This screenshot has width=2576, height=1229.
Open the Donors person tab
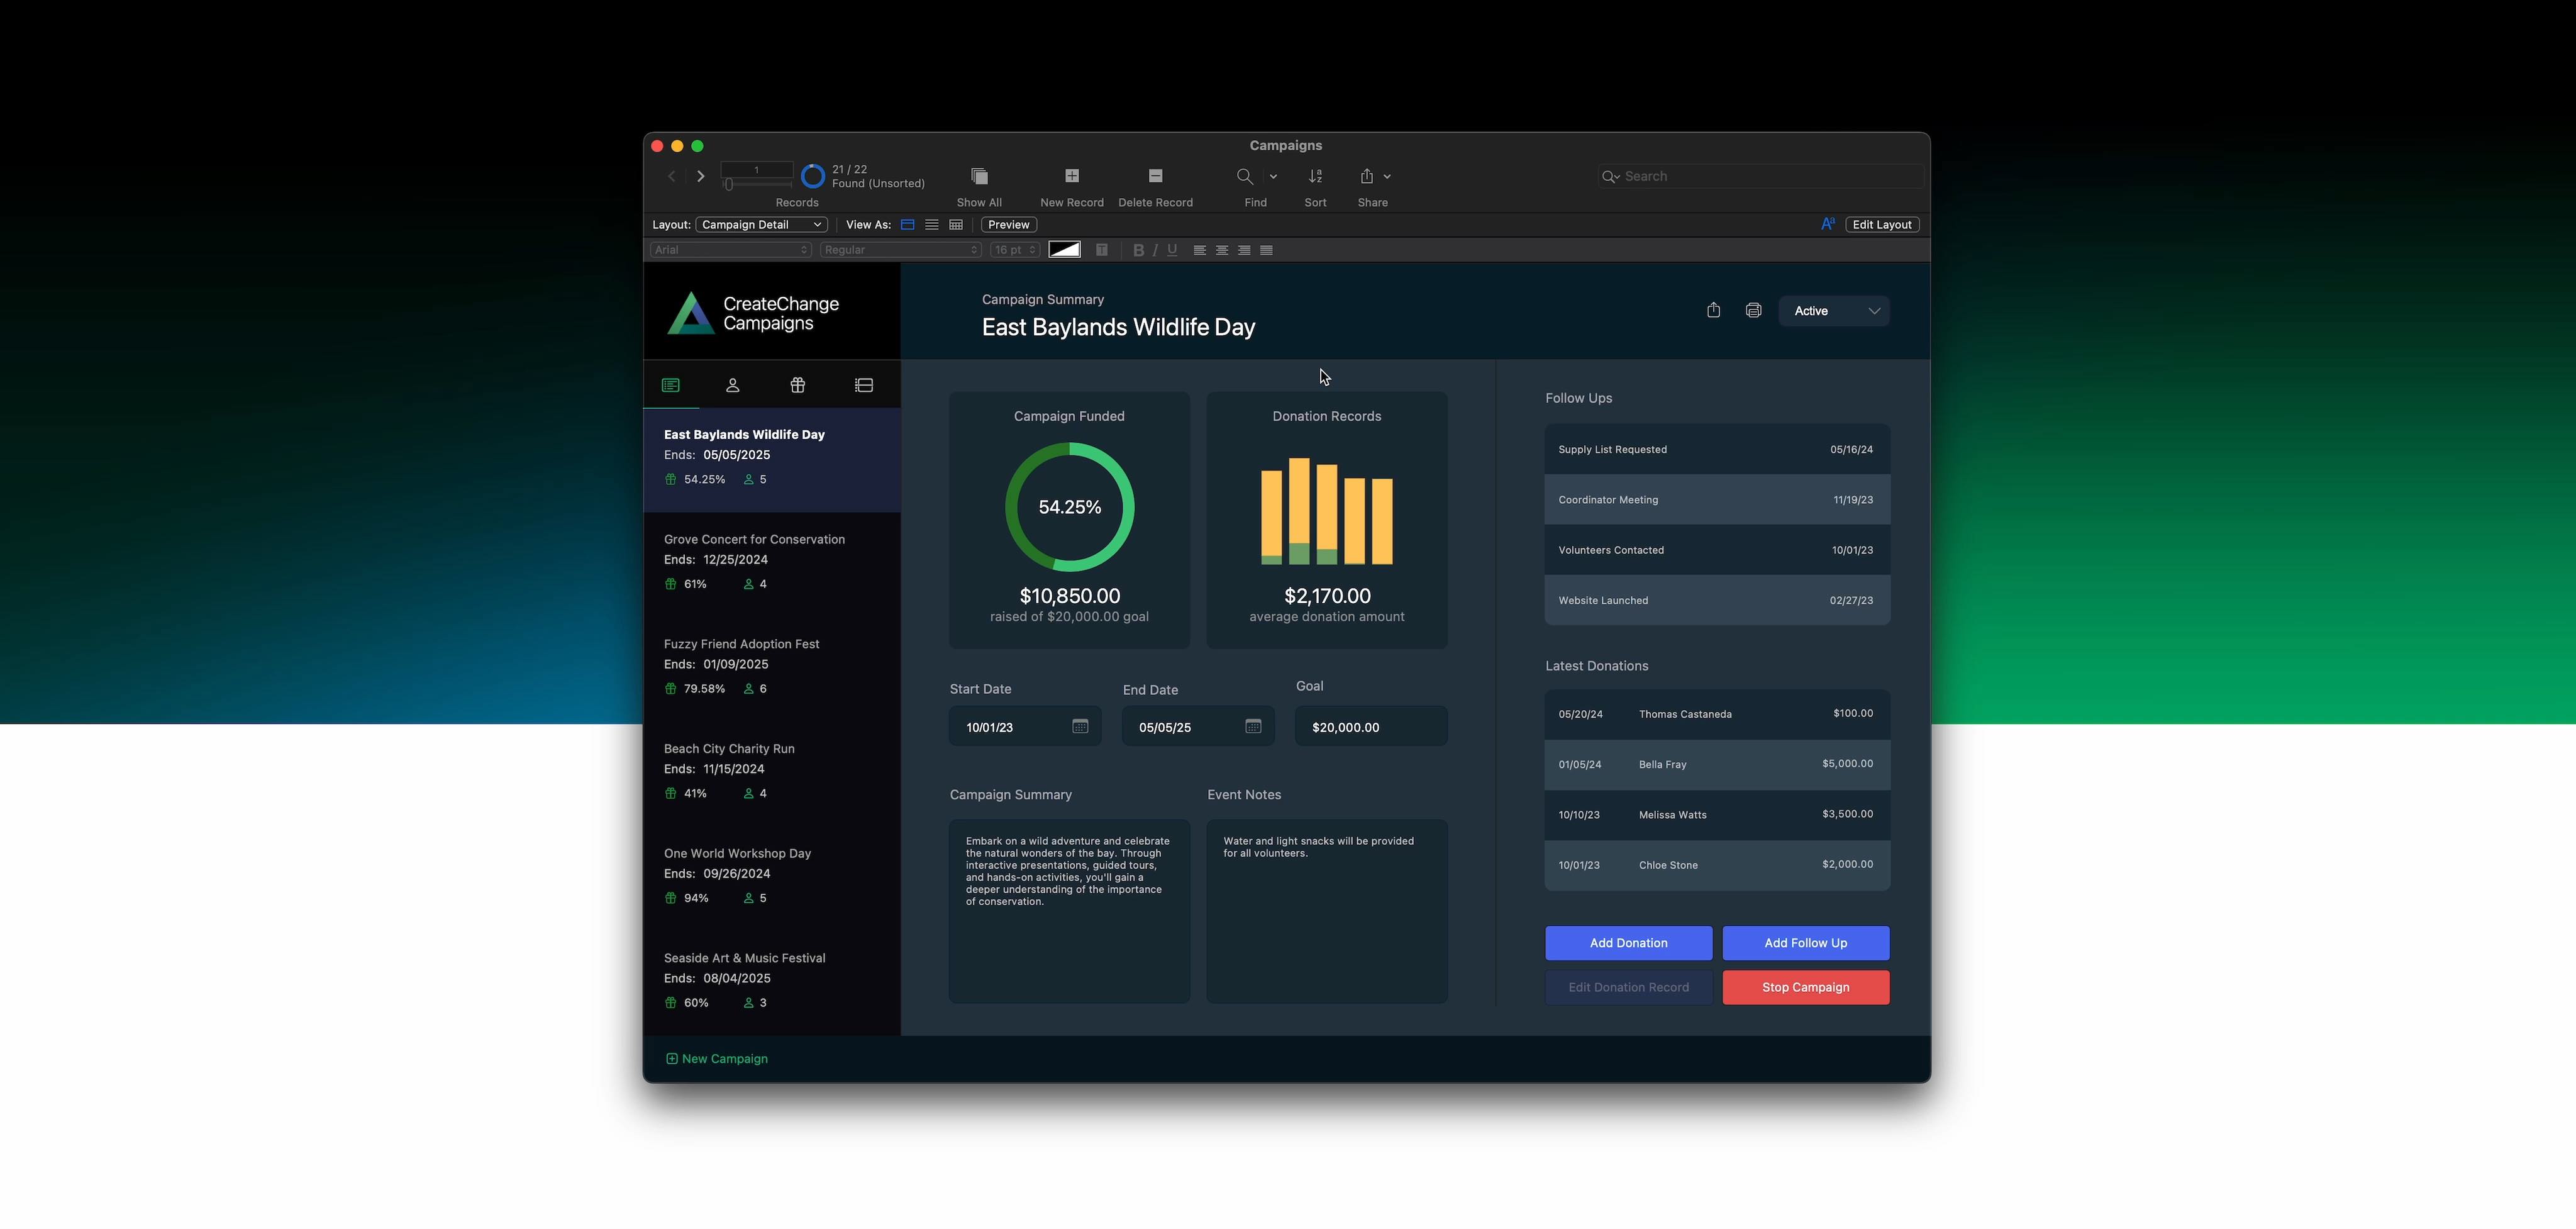(733, 385)
